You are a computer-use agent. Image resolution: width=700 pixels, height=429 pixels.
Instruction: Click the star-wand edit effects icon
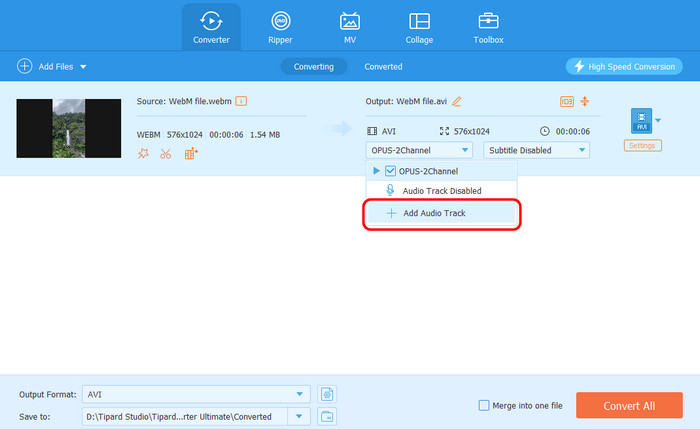pos(144,154)
